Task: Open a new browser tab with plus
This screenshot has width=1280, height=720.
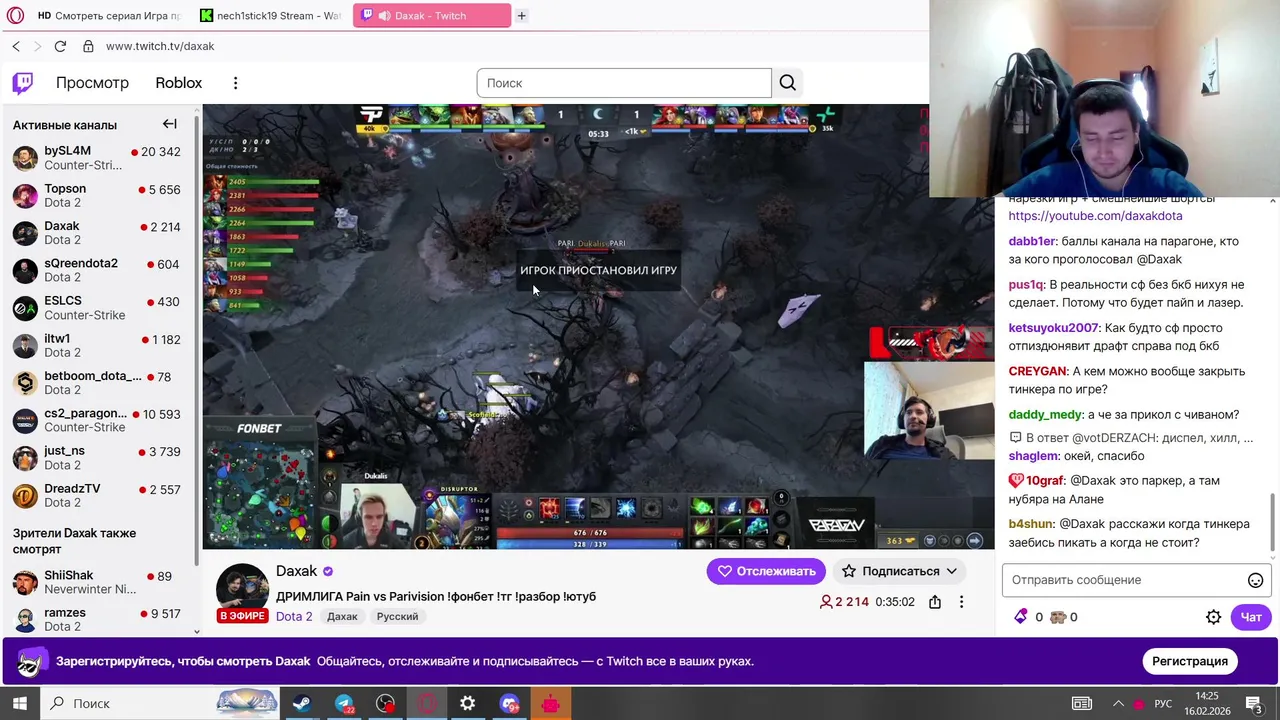Action: pyautogui.click(x=521, y=16)
